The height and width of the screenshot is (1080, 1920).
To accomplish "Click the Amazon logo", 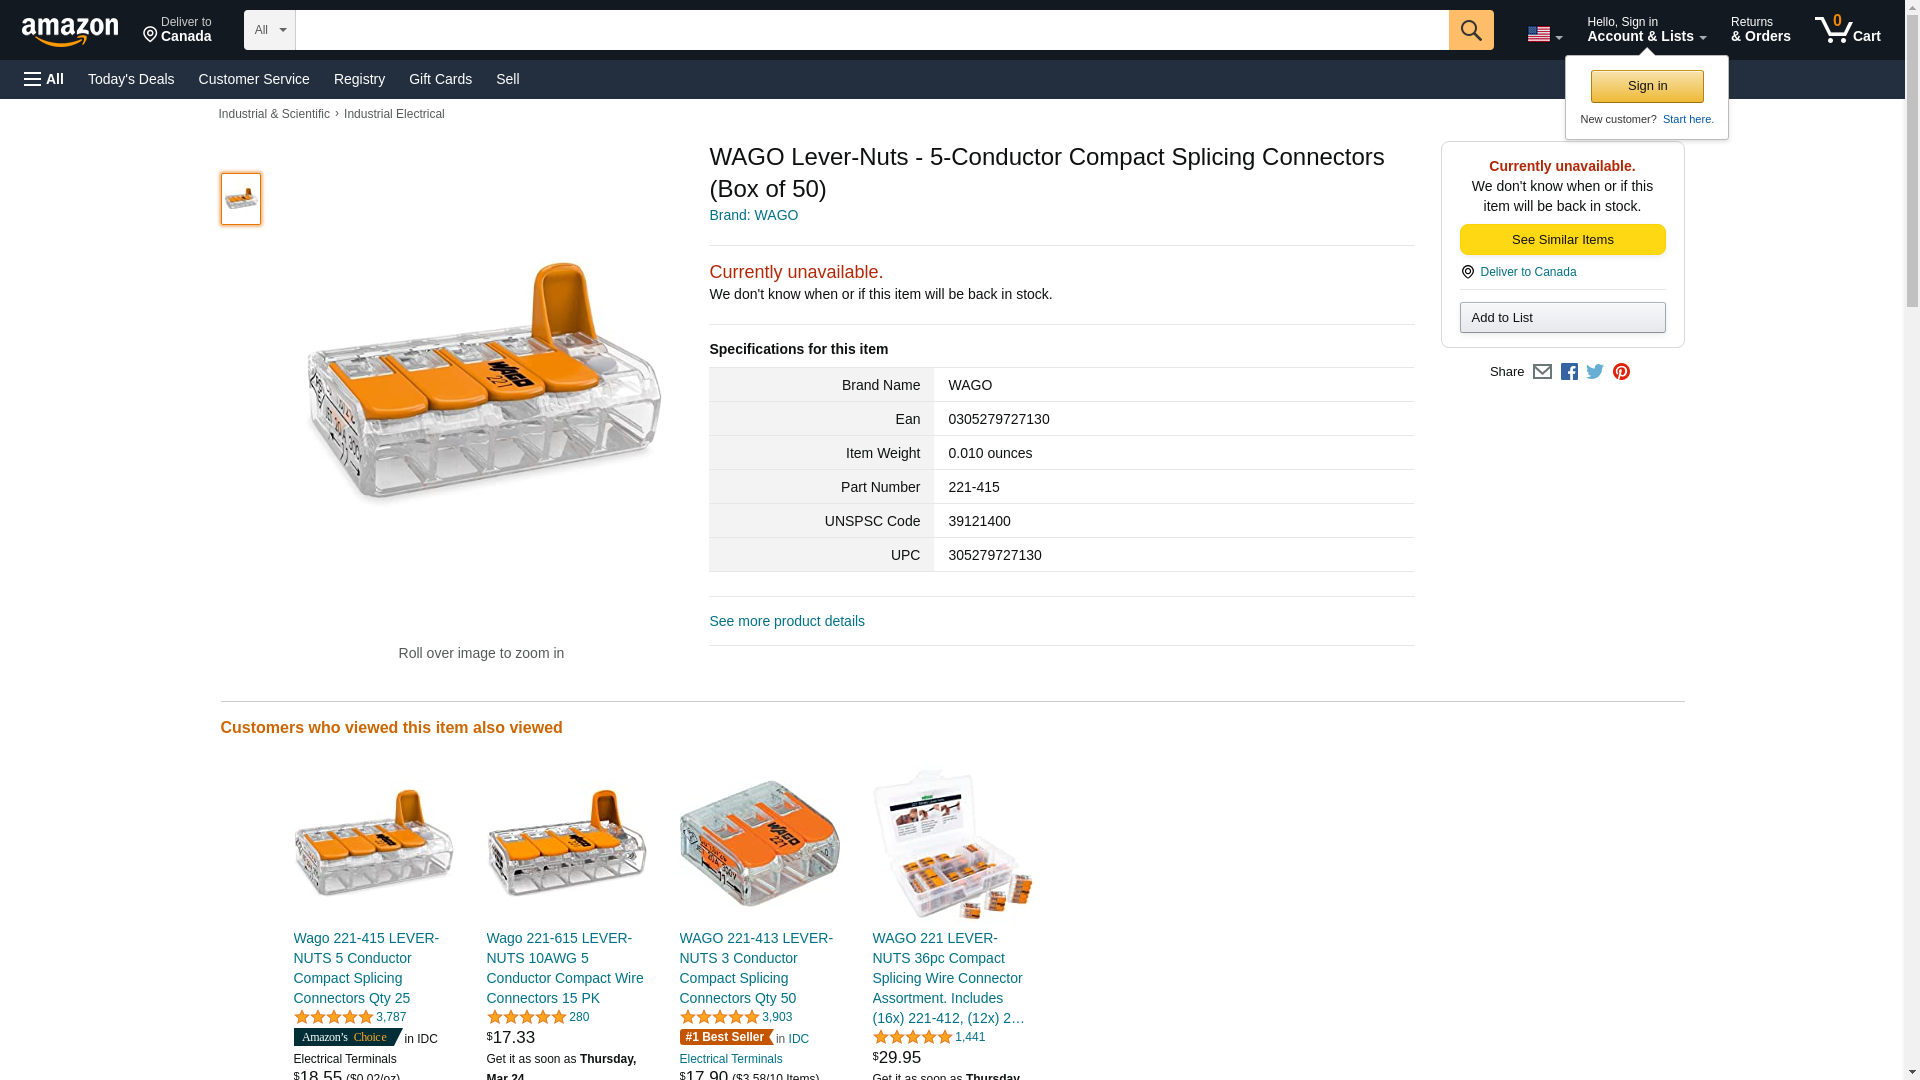I will pos(70,32).
